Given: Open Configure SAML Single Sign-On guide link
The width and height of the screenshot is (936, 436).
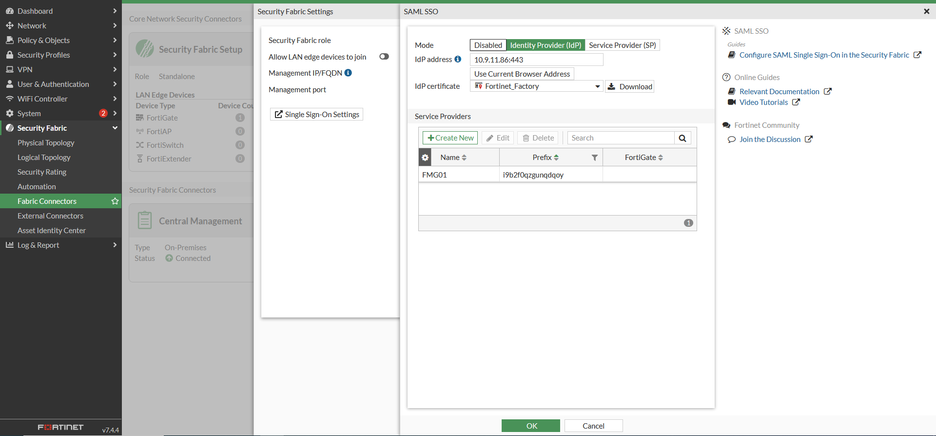Looking at the screenshot, I should [824, 55].
